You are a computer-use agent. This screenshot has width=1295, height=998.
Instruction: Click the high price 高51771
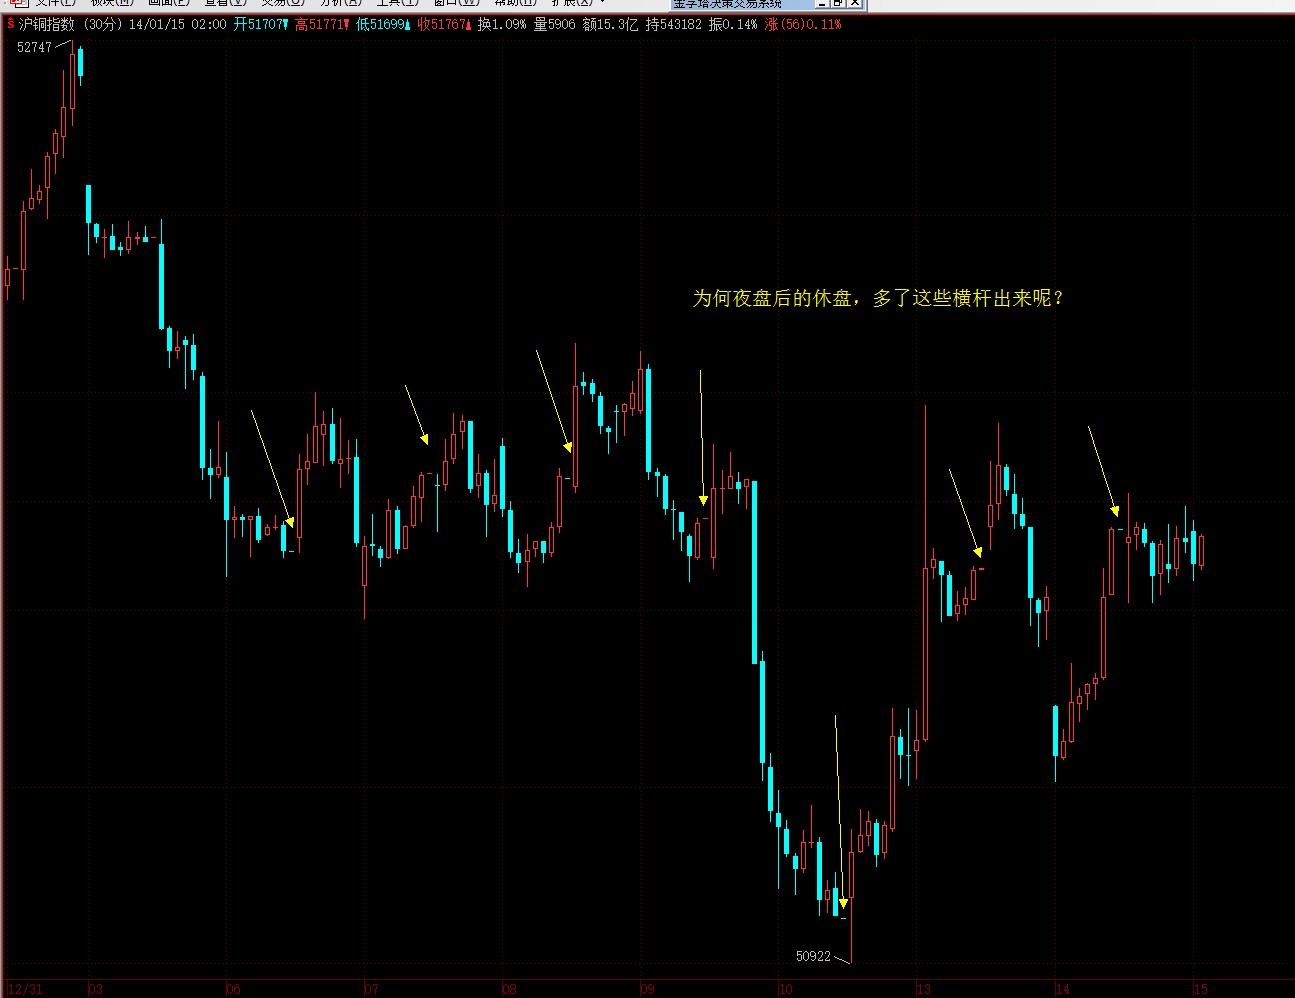323,24
